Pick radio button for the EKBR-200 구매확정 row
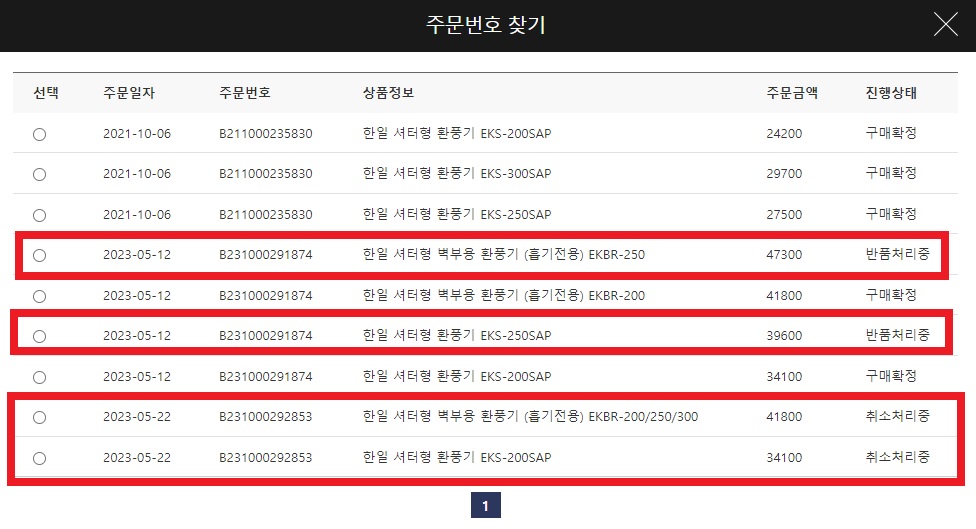The image size is (976, 529). pyautogui.click(x=39, y=296)
